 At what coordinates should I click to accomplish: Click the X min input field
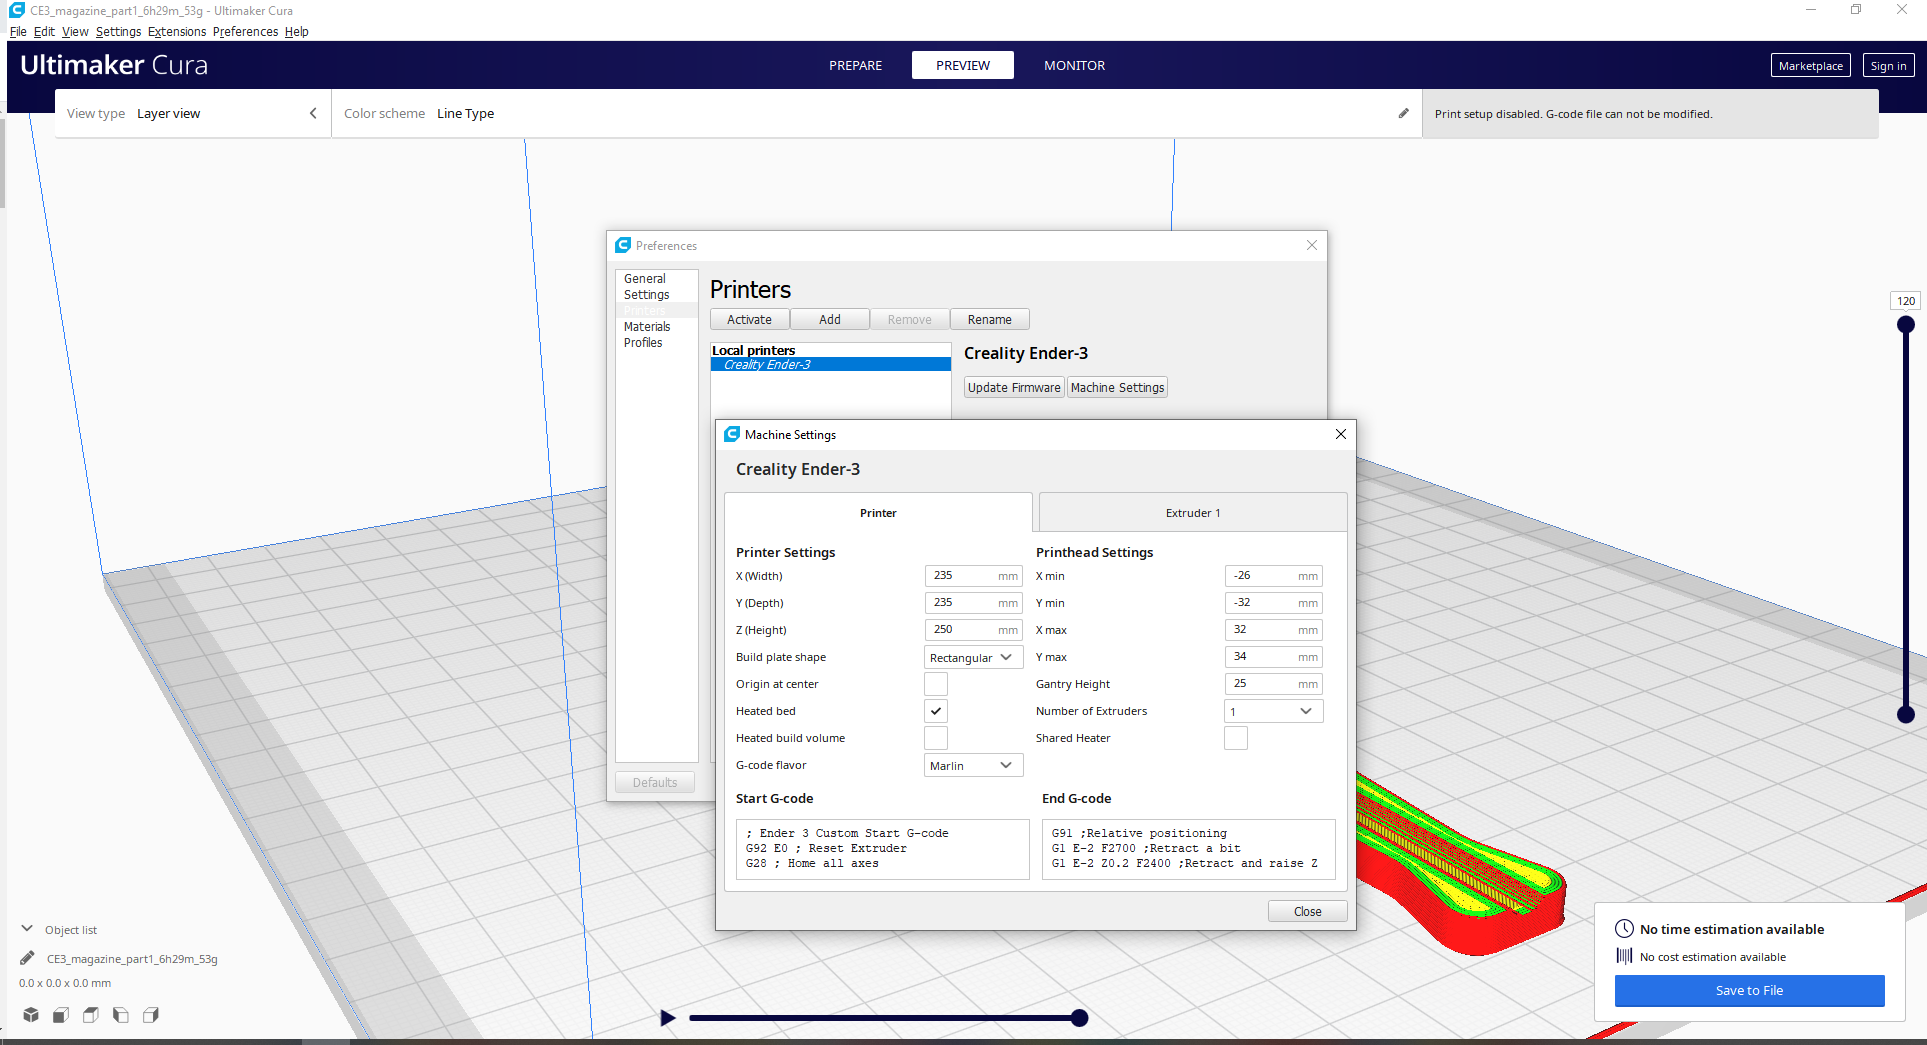point(1273,576)
